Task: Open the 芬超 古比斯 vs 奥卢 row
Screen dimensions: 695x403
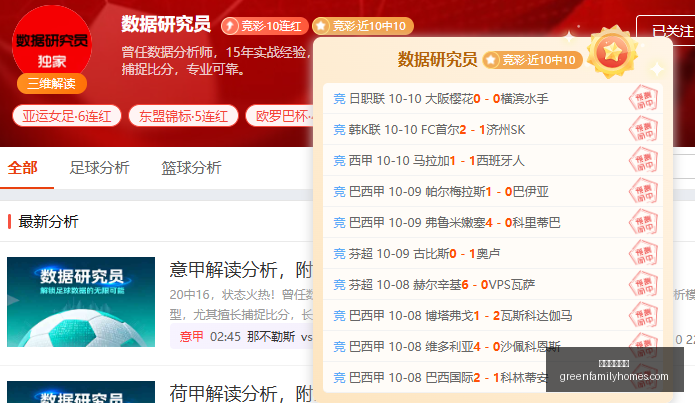Action: point(493,254)
